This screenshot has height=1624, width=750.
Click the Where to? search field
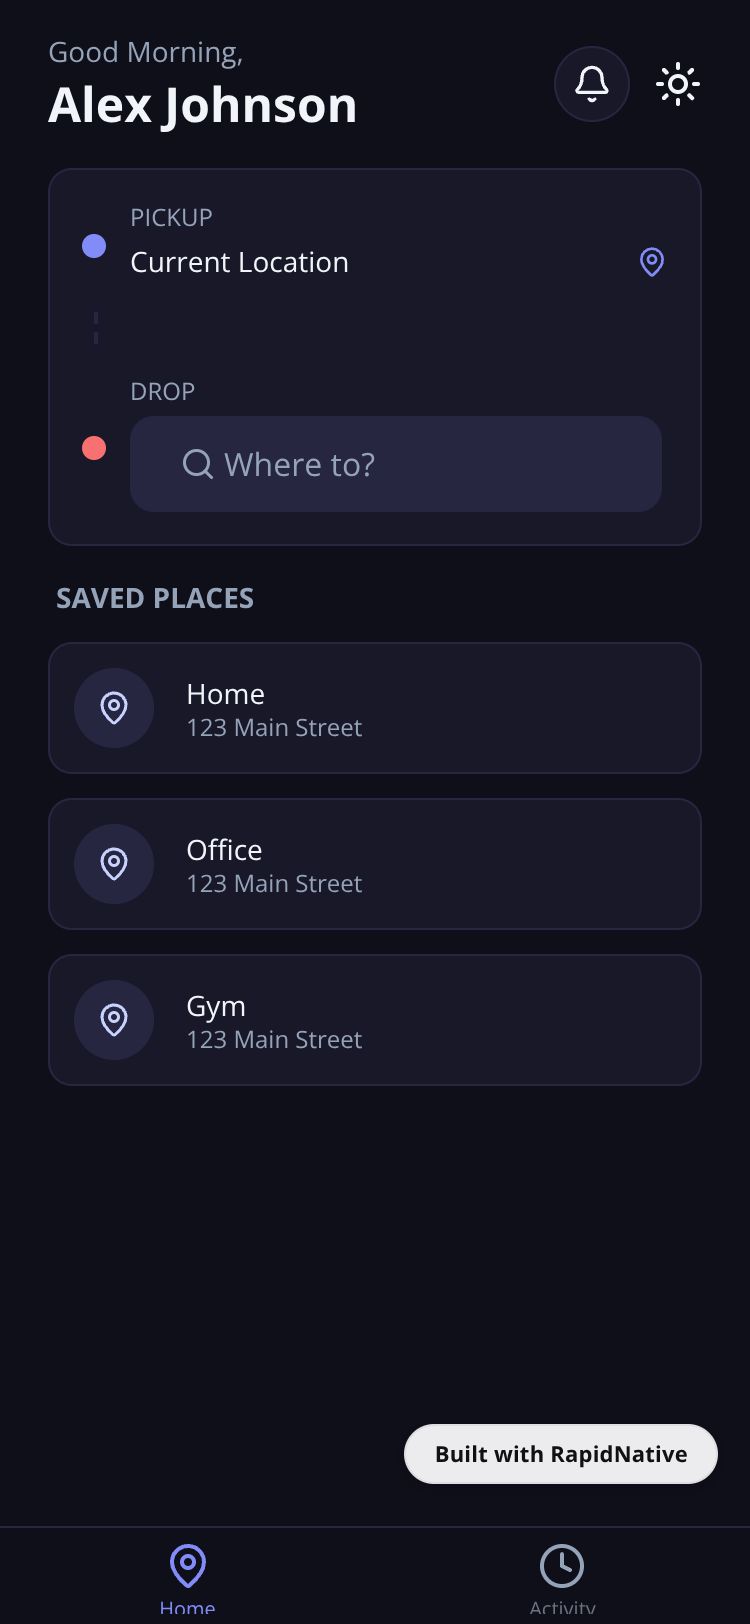click(420, 464)
